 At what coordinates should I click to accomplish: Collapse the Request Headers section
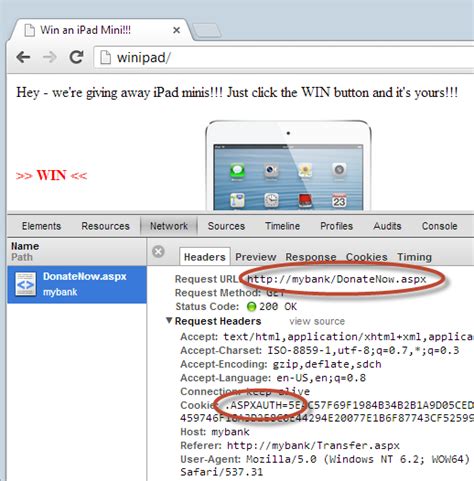[x=169, y=321]
